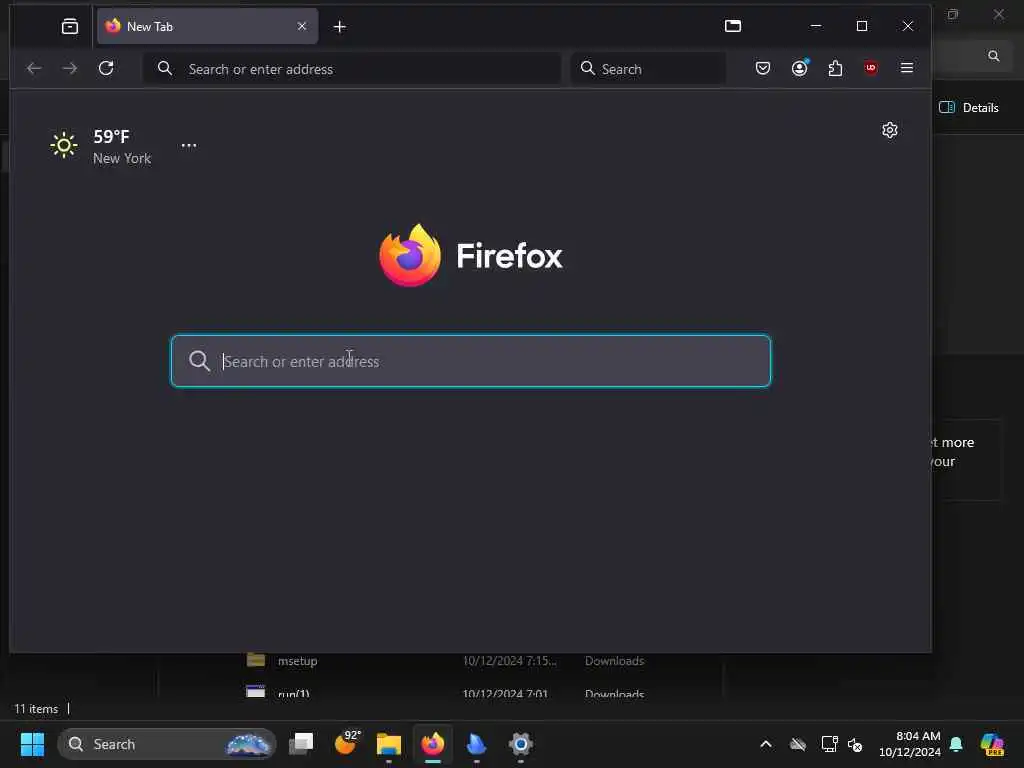Screen dimensions: 1024x768
Task: Click the 11 items status text
Action: point(36,709)
